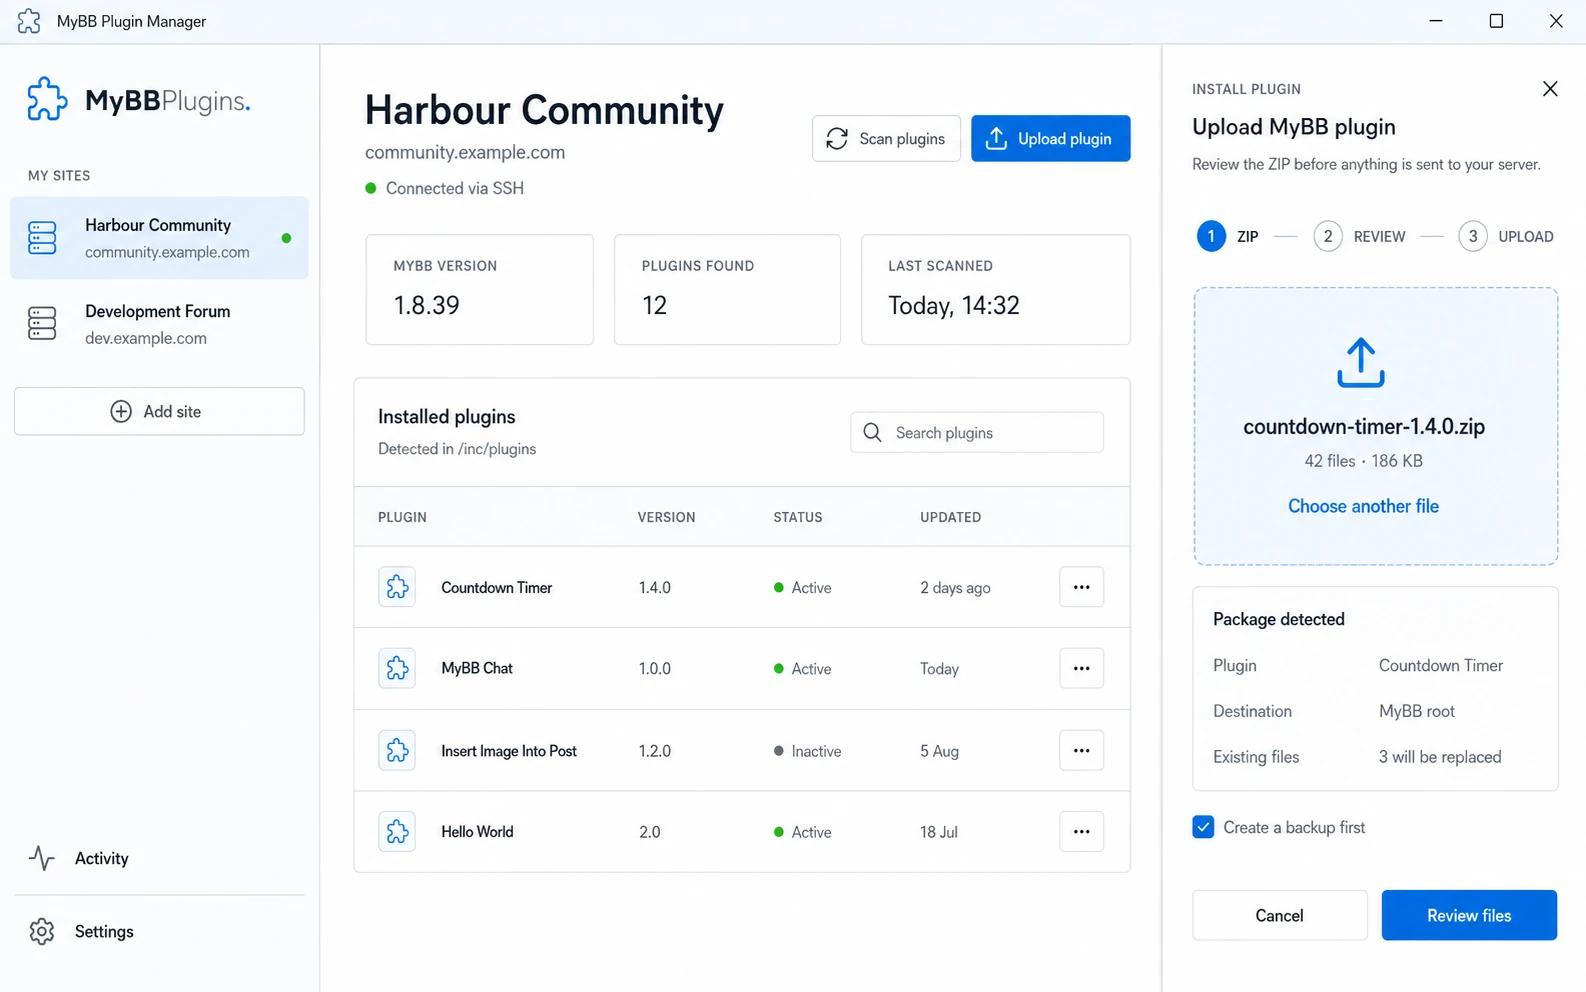This screenshot has width=1586, height=992.
Task: Click the Search plugins field
Action: pyautogui.click(x=977, y=432)
